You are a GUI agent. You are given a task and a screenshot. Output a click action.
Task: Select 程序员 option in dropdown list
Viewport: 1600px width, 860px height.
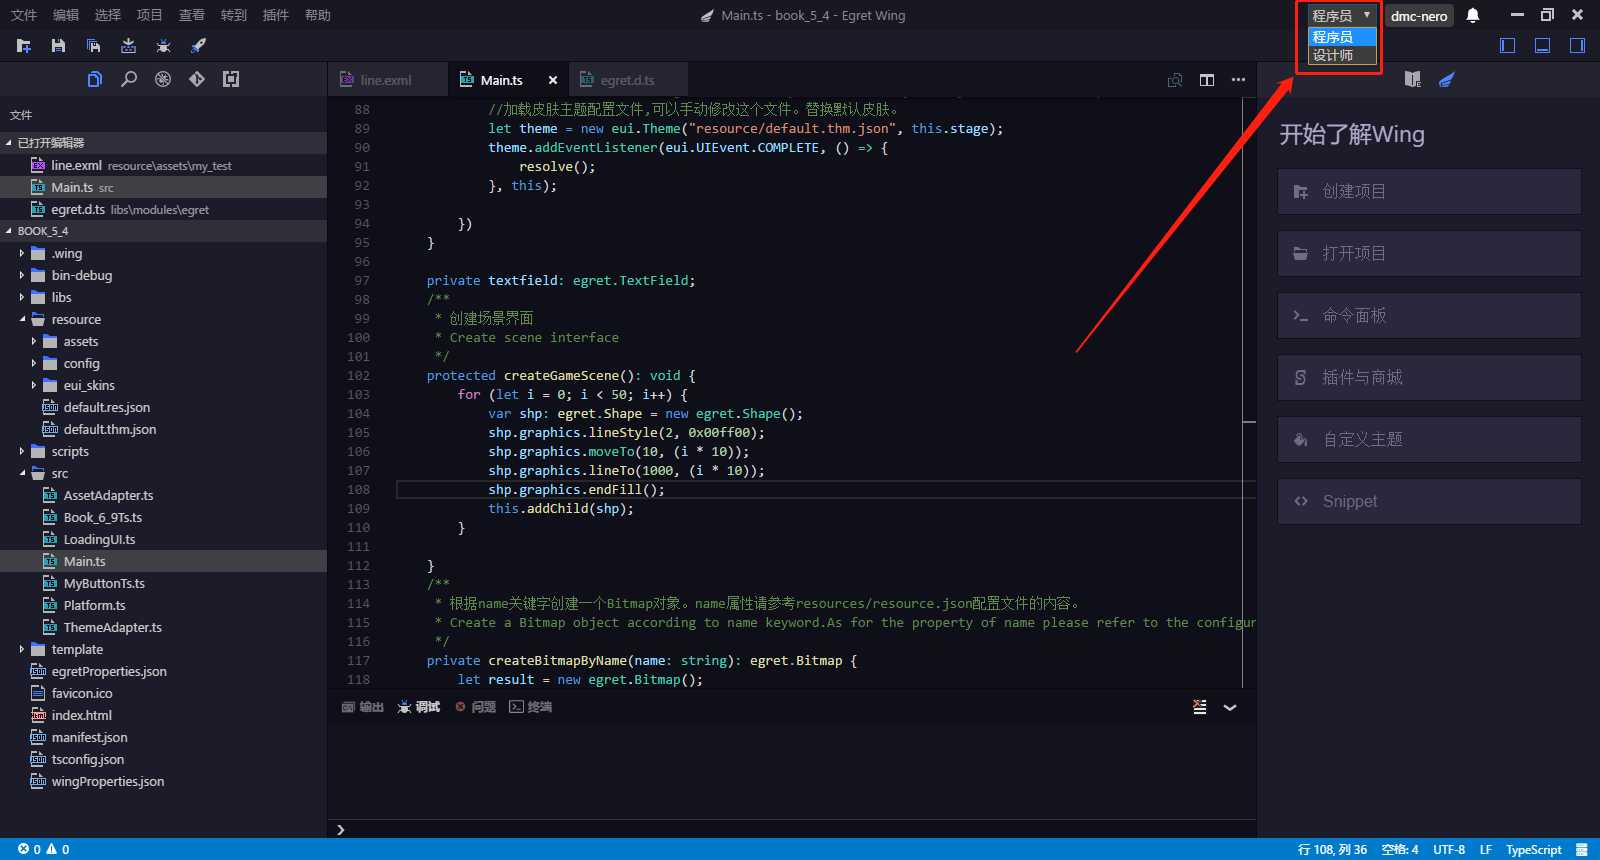click(x=1342, y=37)
